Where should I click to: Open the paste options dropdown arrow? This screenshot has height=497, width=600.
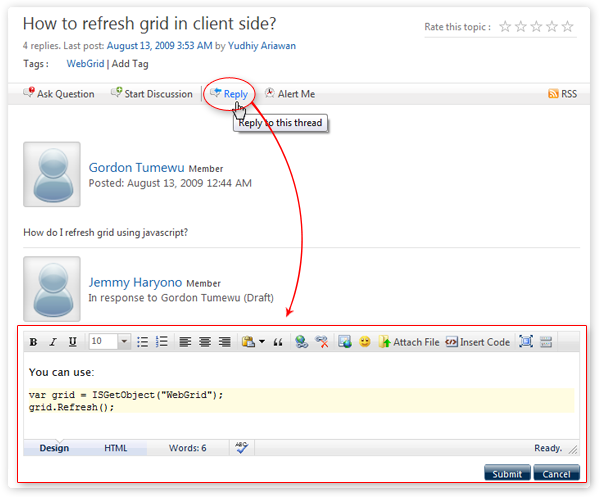[x=262, y=342]
